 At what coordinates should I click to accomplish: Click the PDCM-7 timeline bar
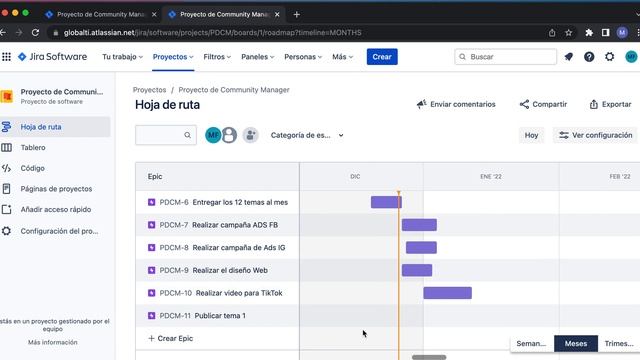coord(419,225)
